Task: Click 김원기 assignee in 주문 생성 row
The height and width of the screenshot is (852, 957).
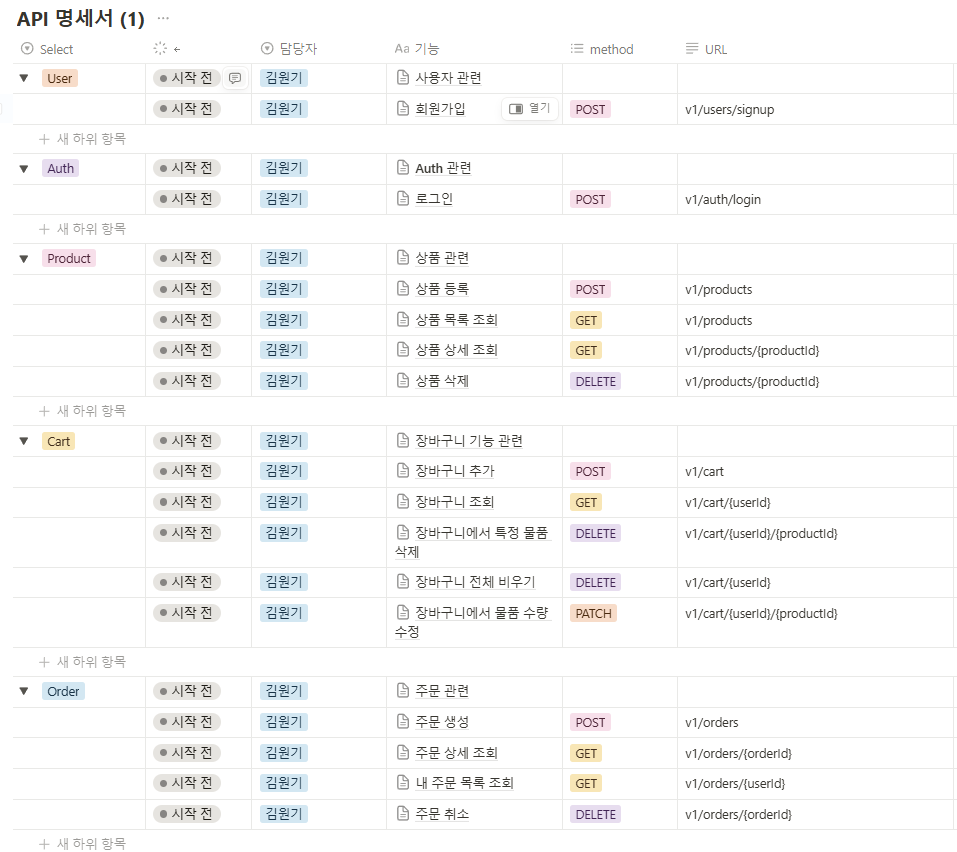Action: 284,722
